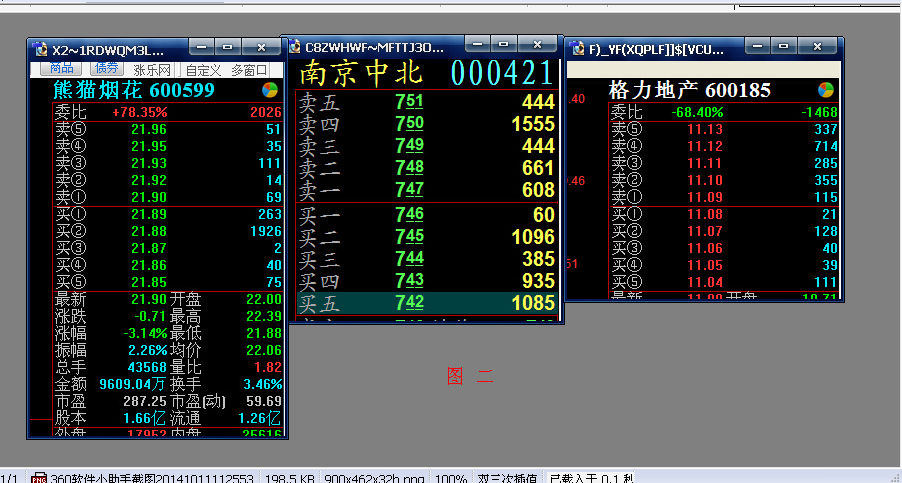Click the file name 360软件小助手截图20141011112553
The image size is (902, 483).
pyautogui.click(x=152, y=478)
